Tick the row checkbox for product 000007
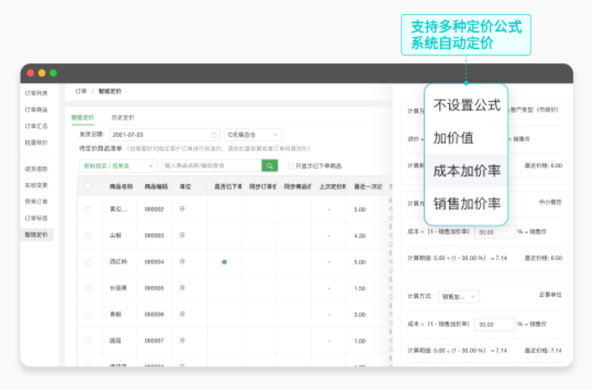Image resolution: width=592 pixels, height=390 pixels. coord(88,341)
